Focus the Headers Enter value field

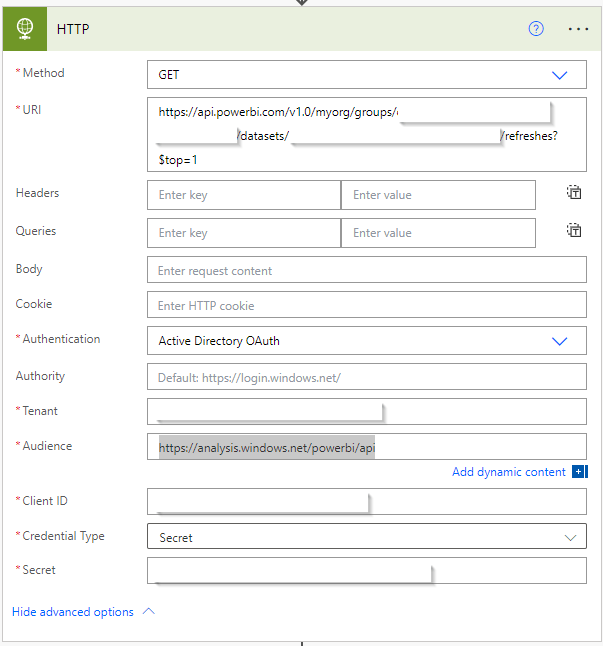(437, 195)
